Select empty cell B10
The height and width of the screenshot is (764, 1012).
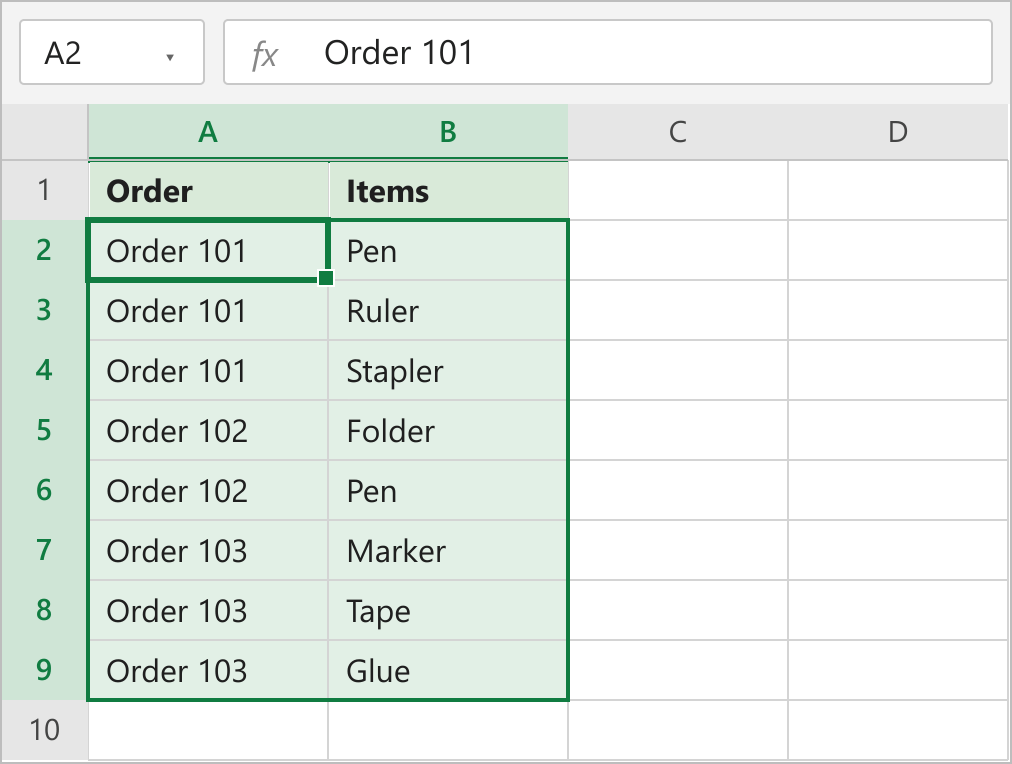tap(448, 730)
